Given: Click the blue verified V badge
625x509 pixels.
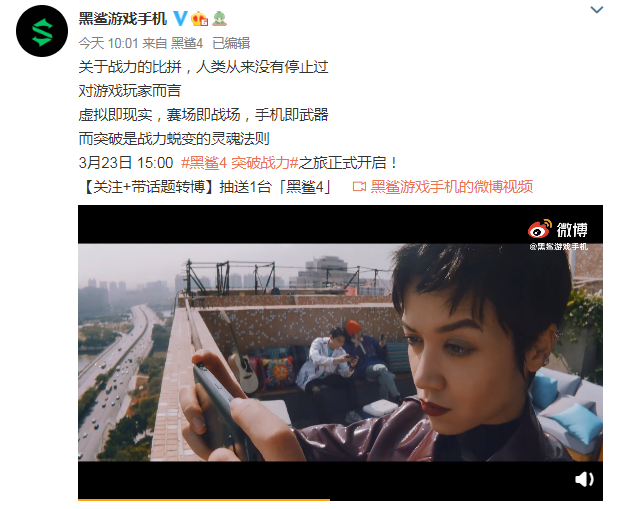Looking at the screenshot, I should click(x=180, y=19).
